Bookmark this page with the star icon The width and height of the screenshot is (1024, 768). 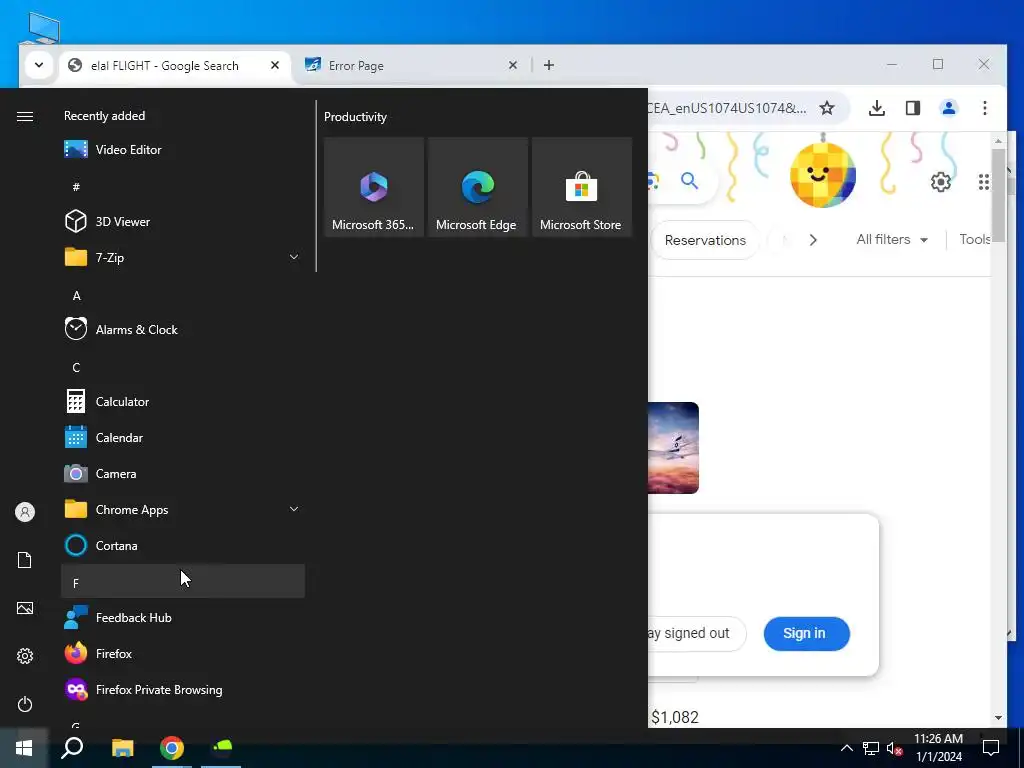[827, 108]
